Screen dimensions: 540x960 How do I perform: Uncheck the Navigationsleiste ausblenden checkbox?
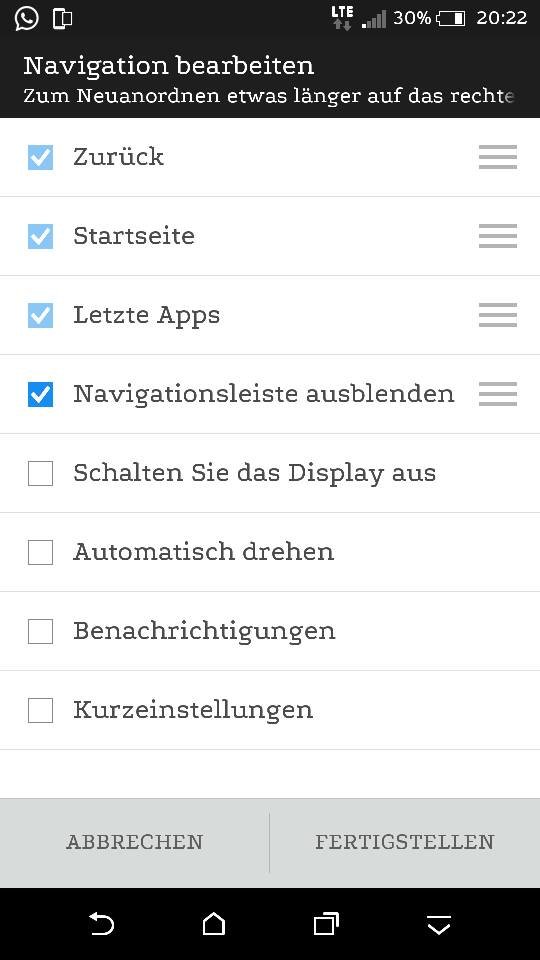(x=40, y=394)
